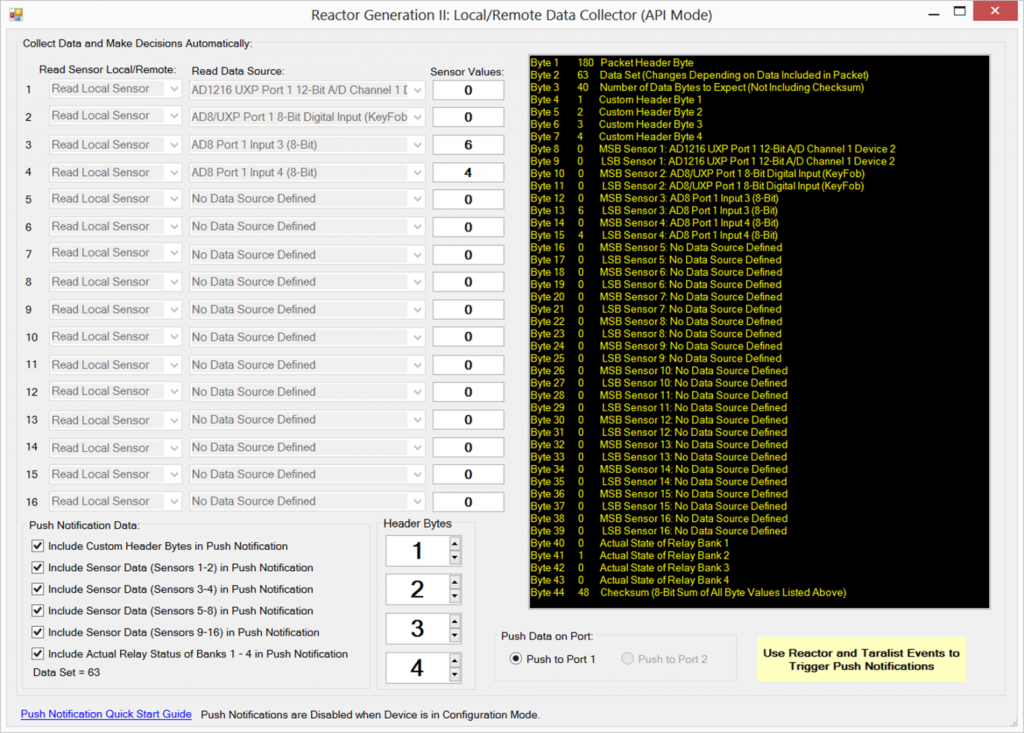1024x733 pixels.
Task: Select the Push to Port 1 radio button
Action: (x=516, y=659)
